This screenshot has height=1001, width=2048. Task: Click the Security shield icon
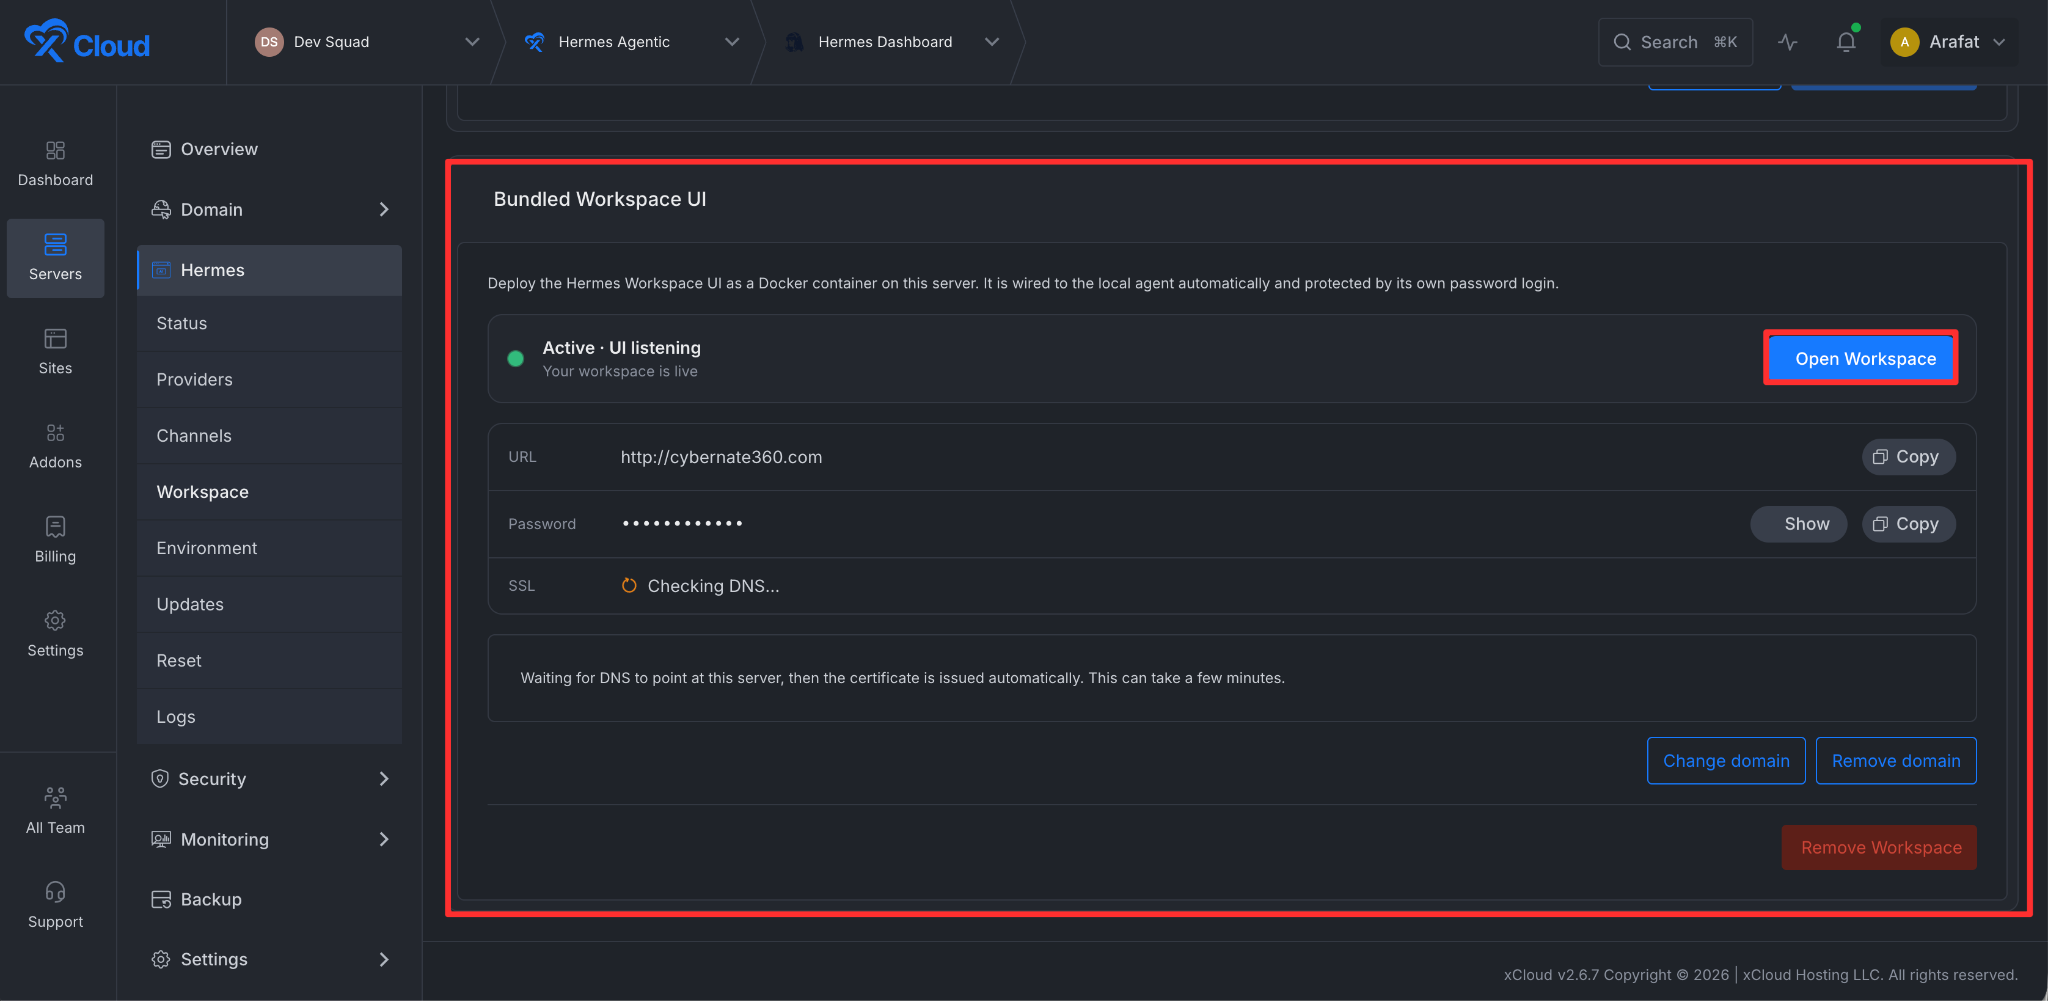tap(160, 779)
